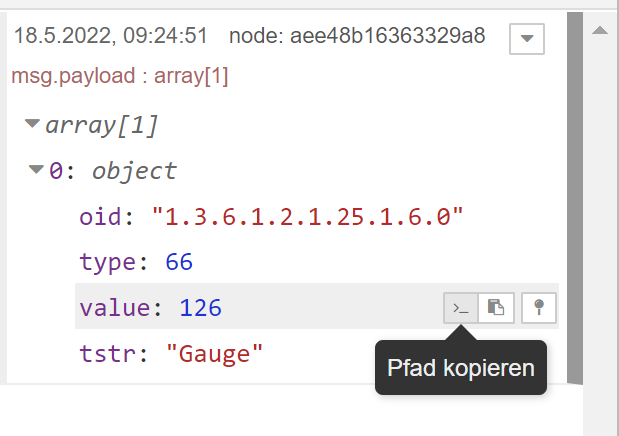Select the oid string "1.3.6.1.2.1.25.1.6.0"
This screenshot has width=619, height=436.
tap(308, 216)
